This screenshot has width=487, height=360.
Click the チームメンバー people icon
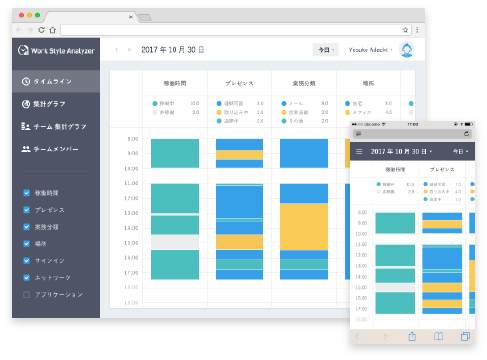coord(26,149)
